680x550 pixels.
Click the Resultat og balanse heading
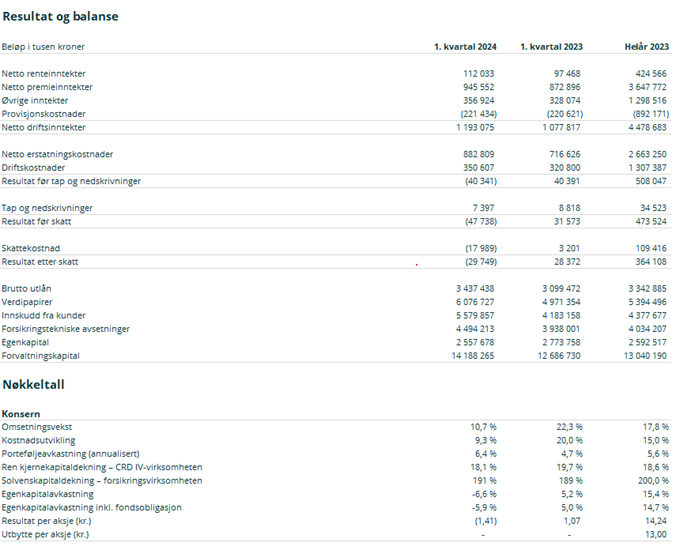(59, 17)
